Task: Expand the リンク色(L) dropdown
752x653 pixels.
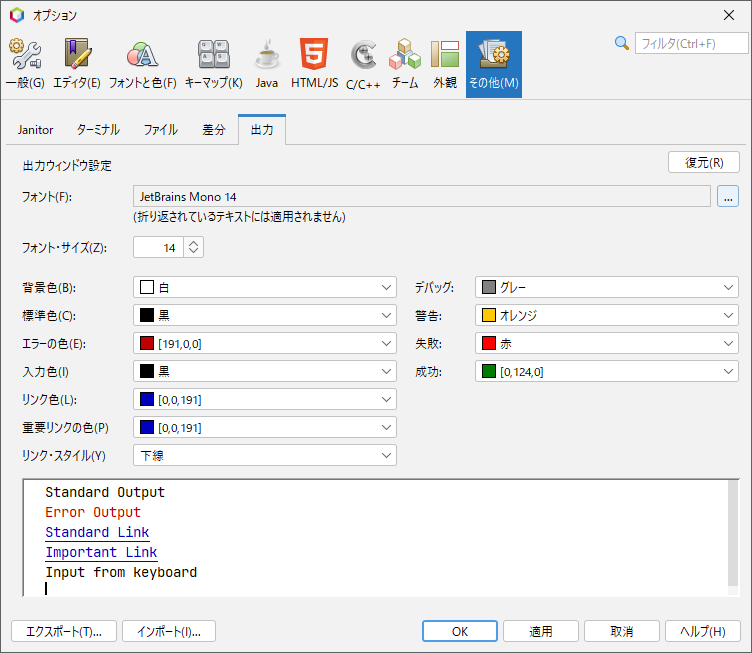Action: coord(265,399)
